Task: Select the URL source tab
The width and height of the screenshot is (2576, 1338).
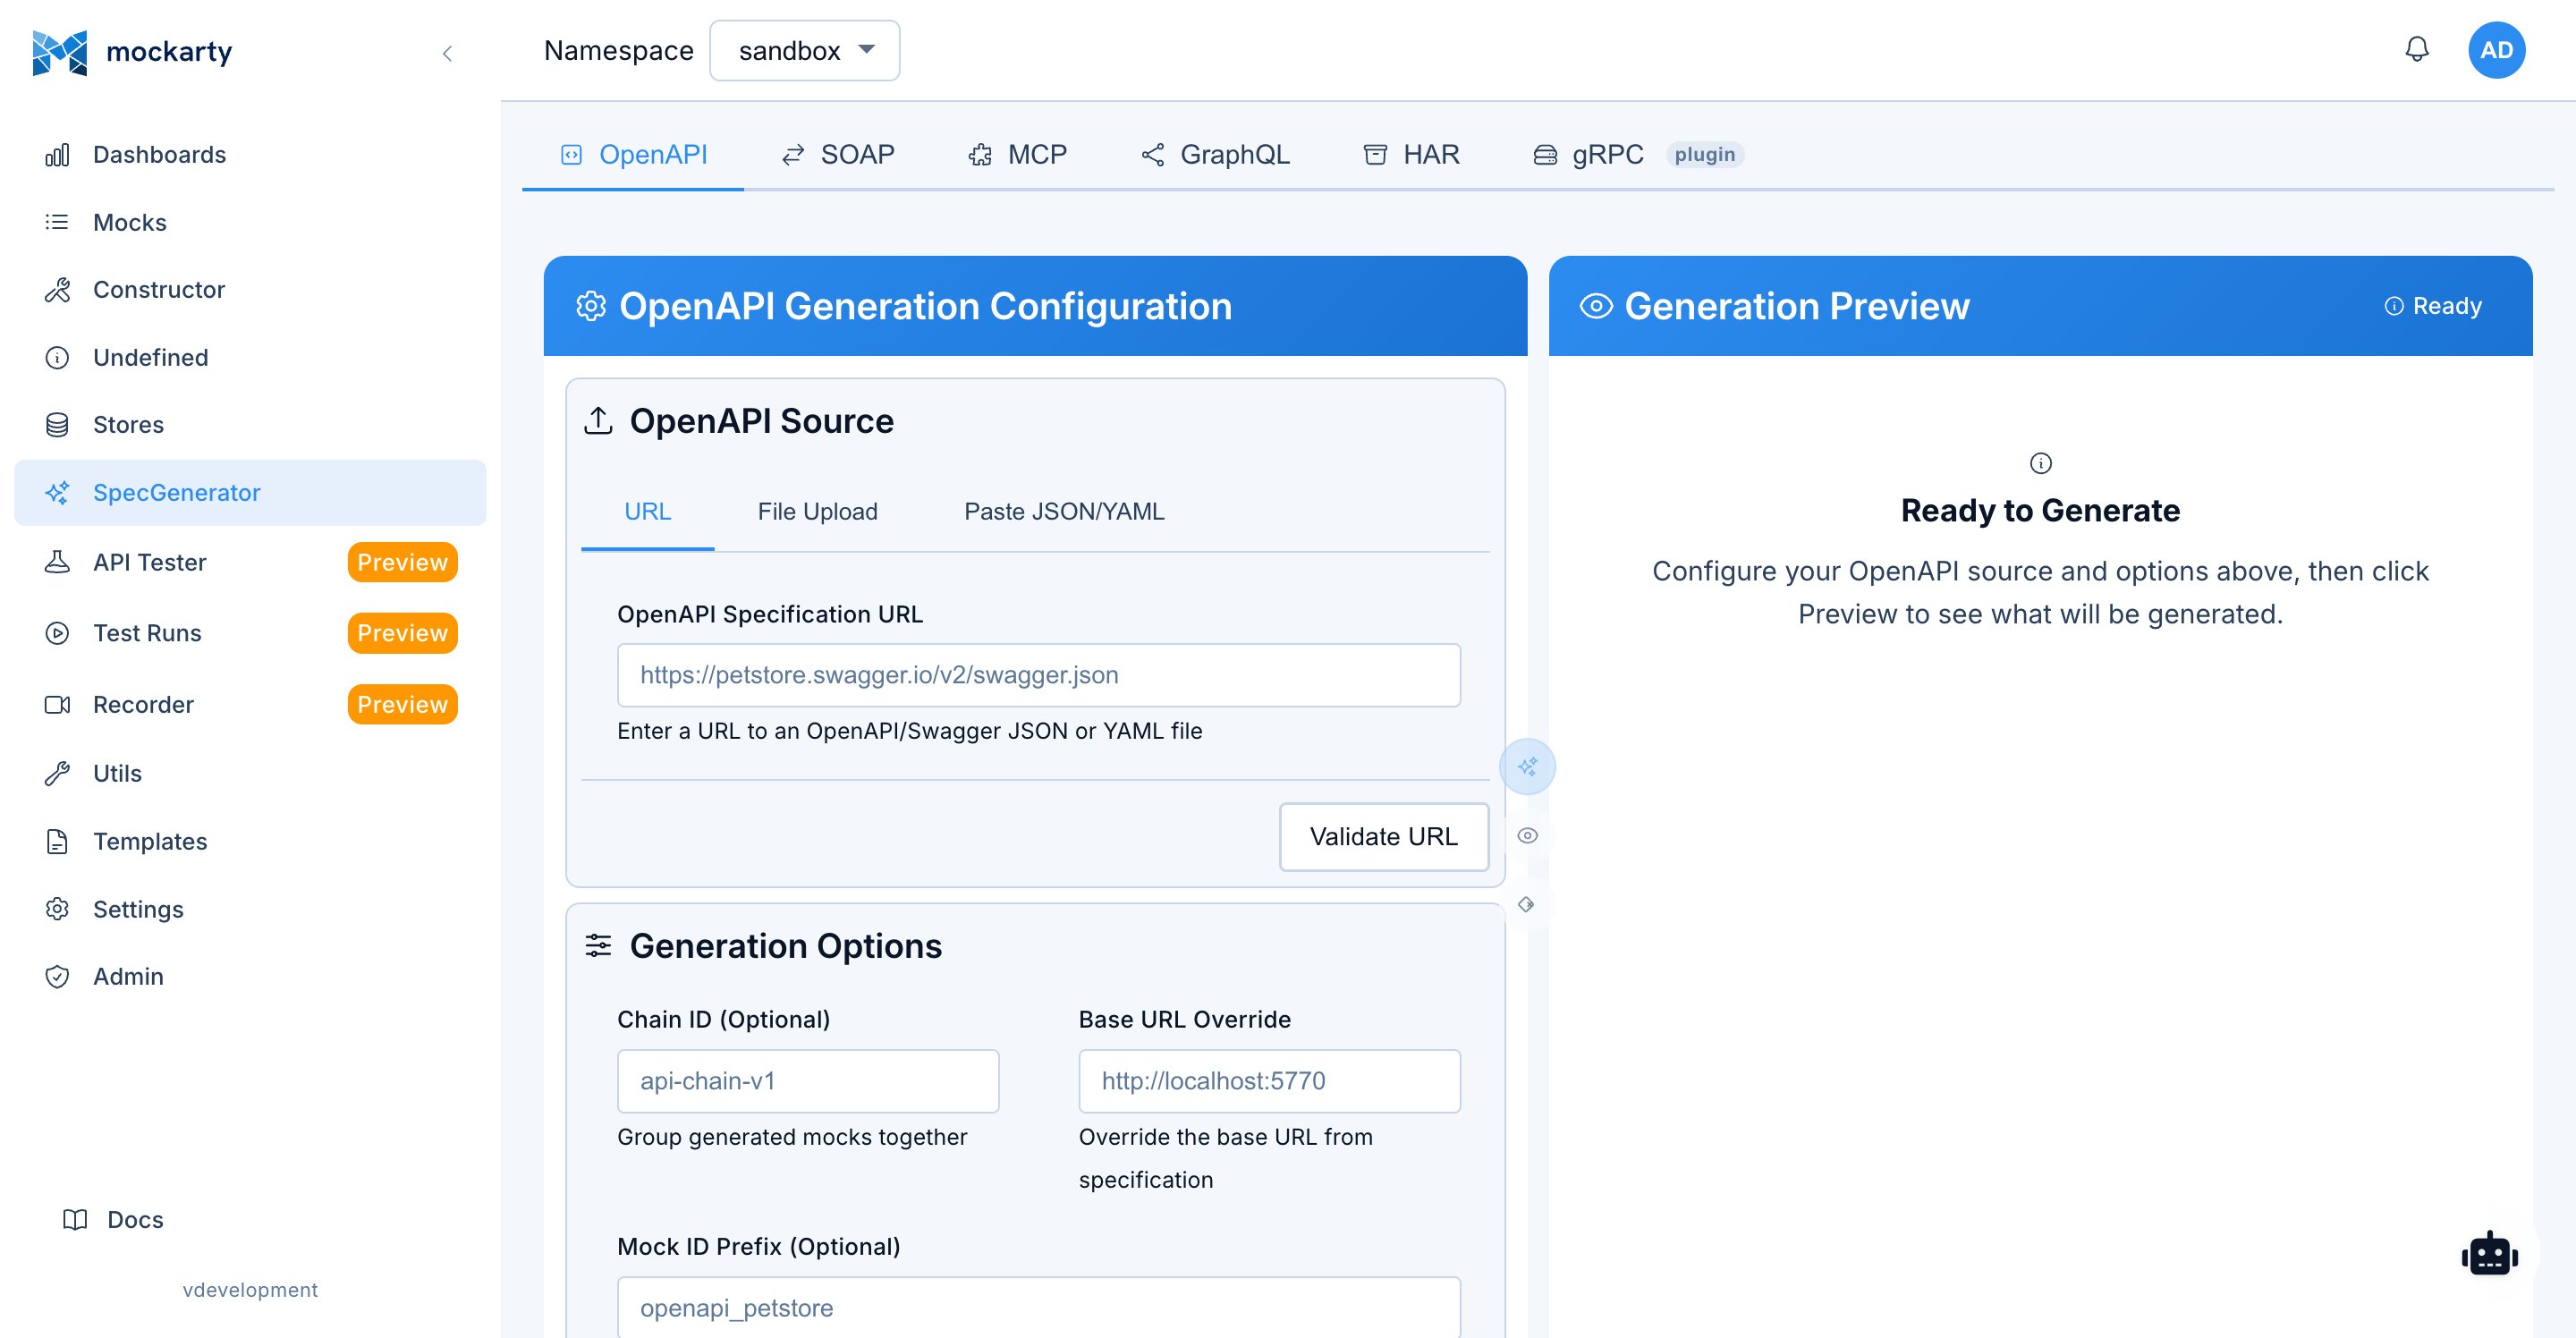Action: [x=647, y=512]
